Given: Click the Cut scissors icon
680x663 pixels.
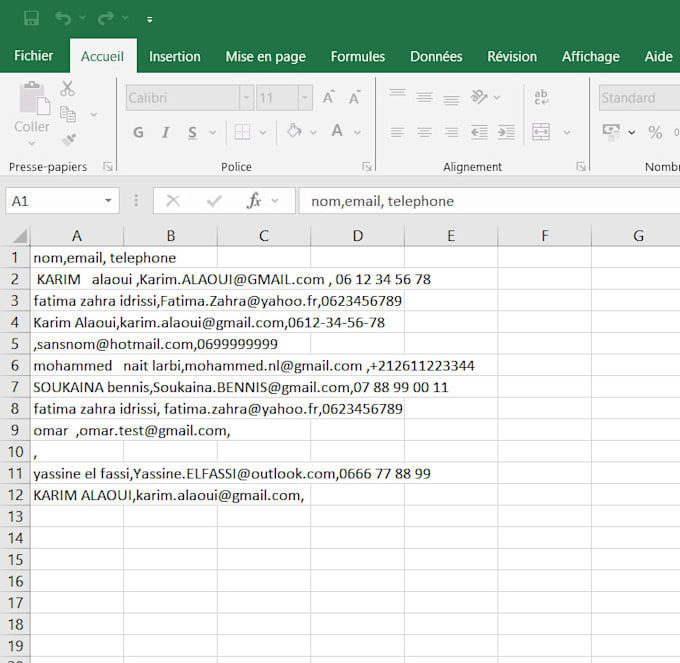Looking at the screenshot, I should 67,88.
